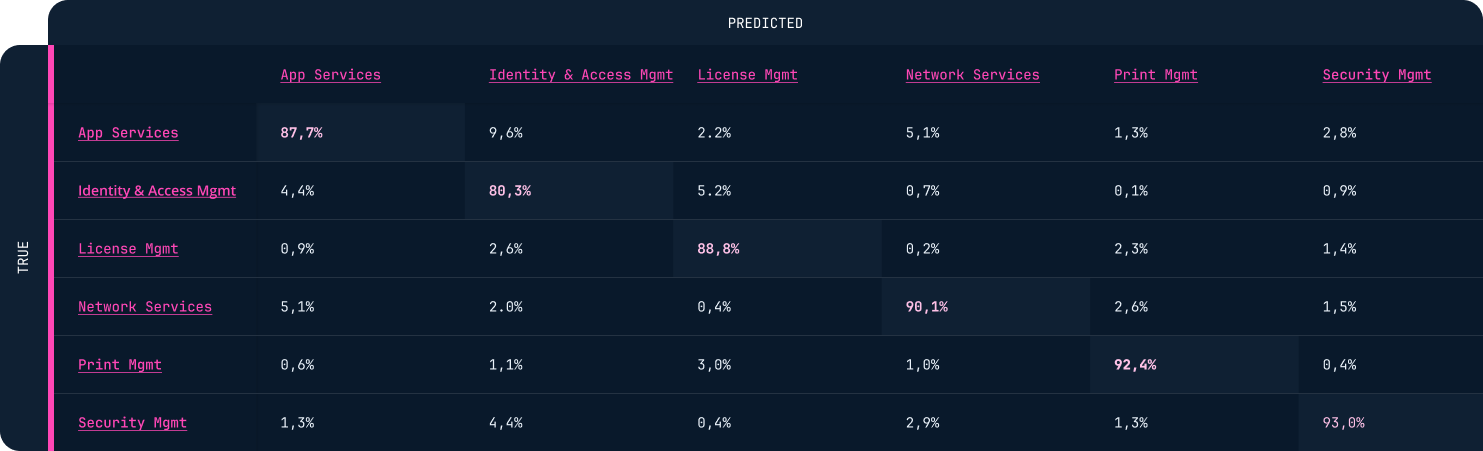Image resolution: width=1483 pixels, height=451 pixels.
Task: Open the Network Services row label
Action: pyautogui.click(x=145, y=307)
